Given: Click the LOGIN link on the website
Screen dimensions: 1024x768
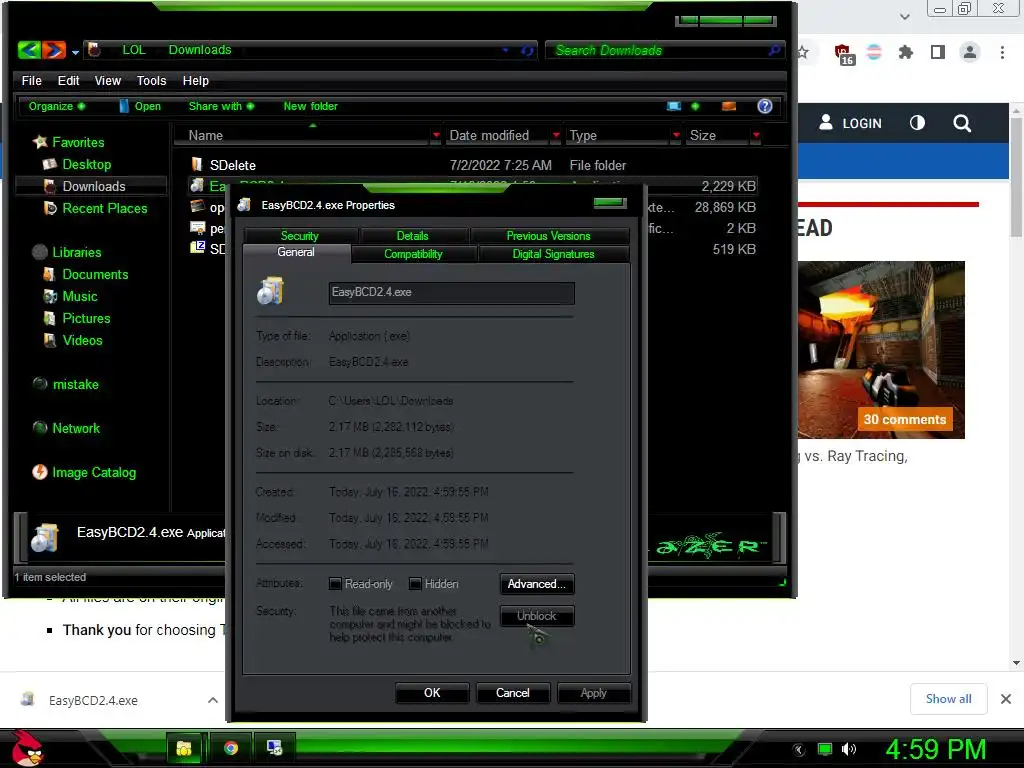Looking at the screenshot, I should coord(851,123).
